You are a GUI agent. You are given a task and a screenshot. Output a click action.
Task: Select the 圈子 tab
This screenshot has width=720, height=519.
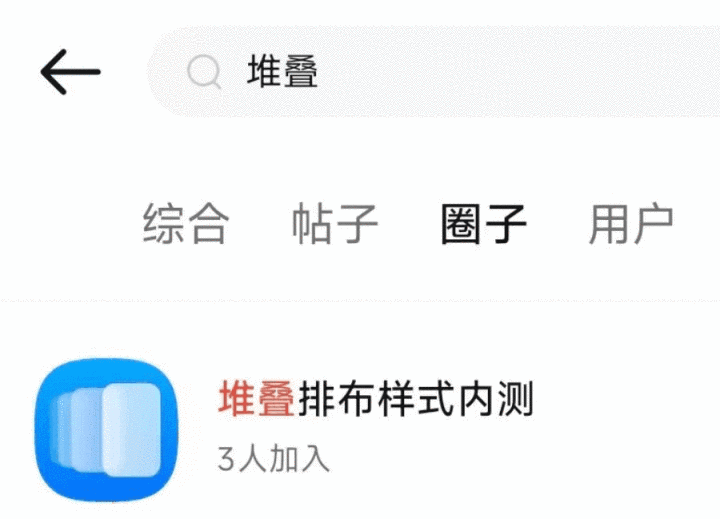484,223
